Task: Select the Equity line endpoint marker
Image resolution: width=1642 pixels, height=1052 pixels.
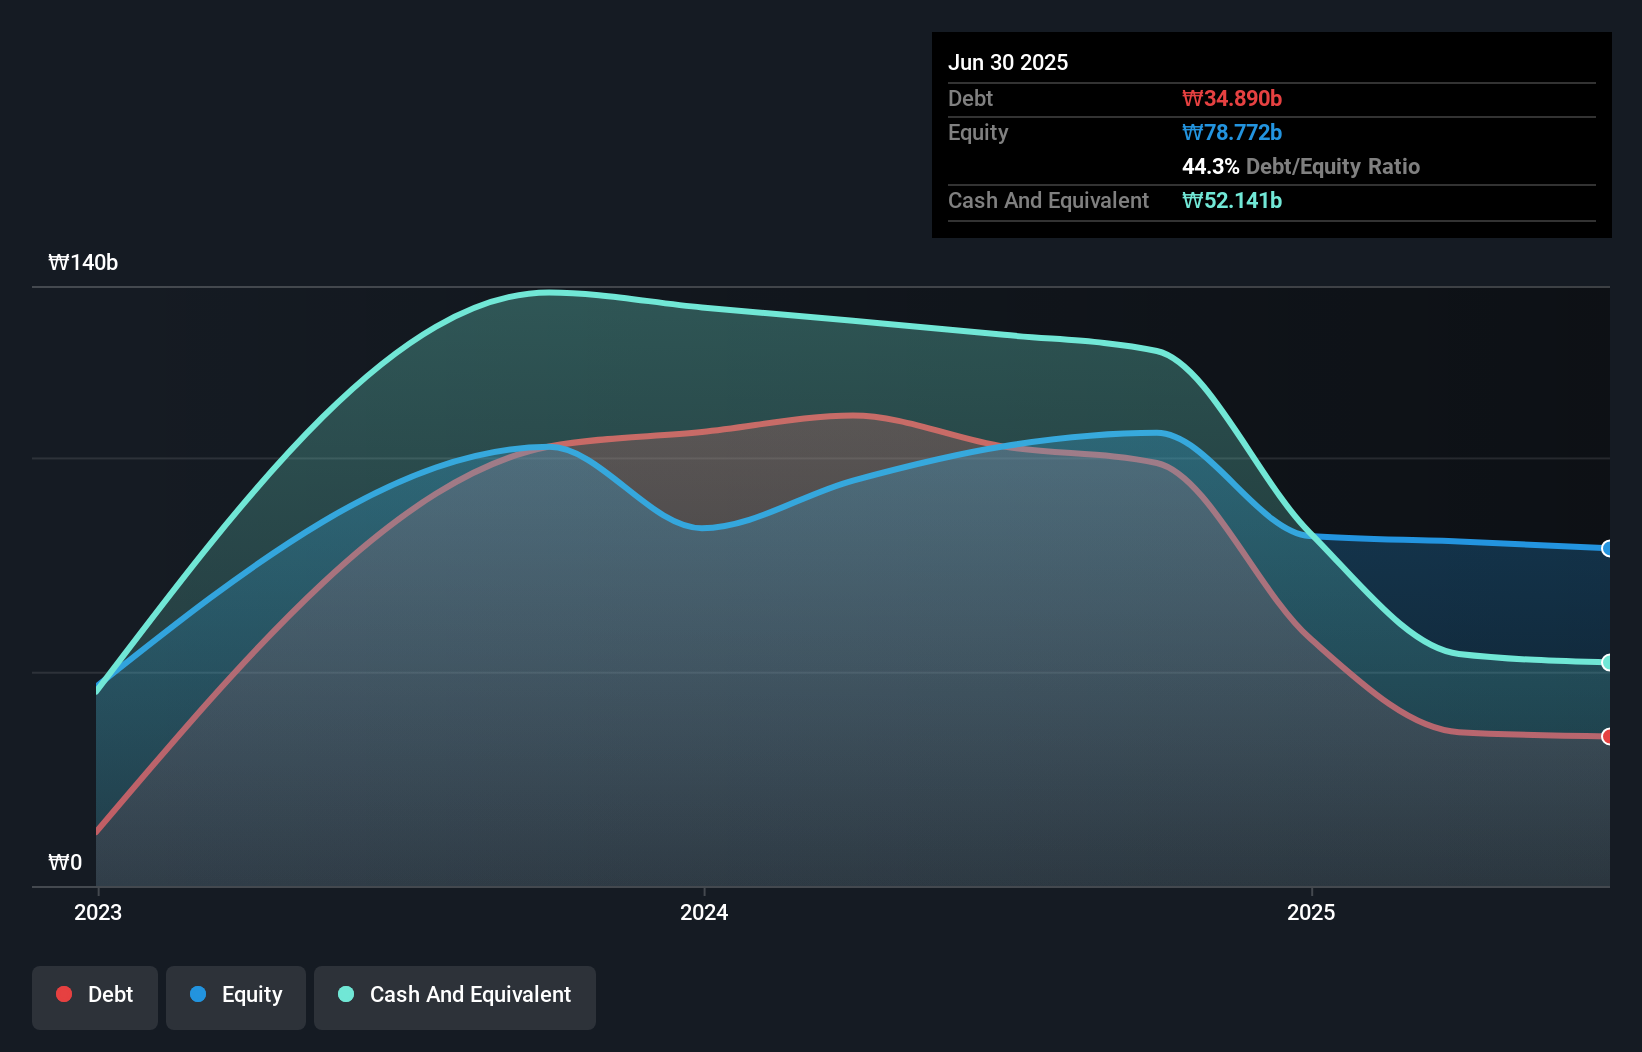Action: tap(1606, 548)
